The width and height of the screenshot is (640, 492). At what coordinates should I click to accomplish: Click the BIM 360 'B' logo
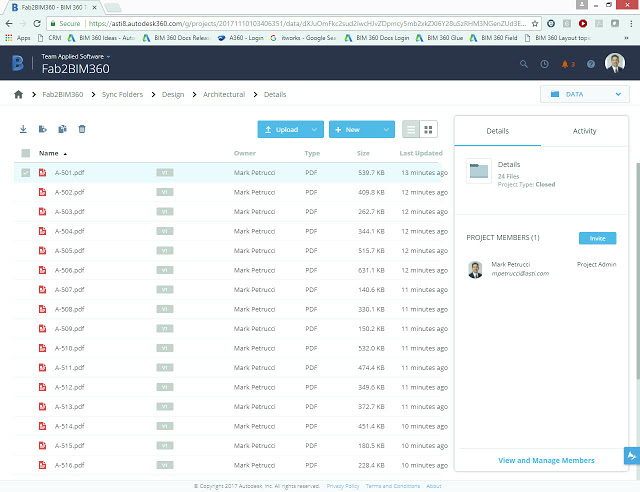pos(18,63)
